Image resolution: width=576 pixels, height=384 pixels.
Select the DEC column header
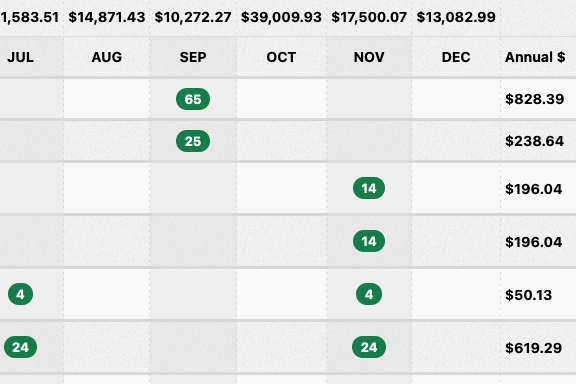point(456,57)
